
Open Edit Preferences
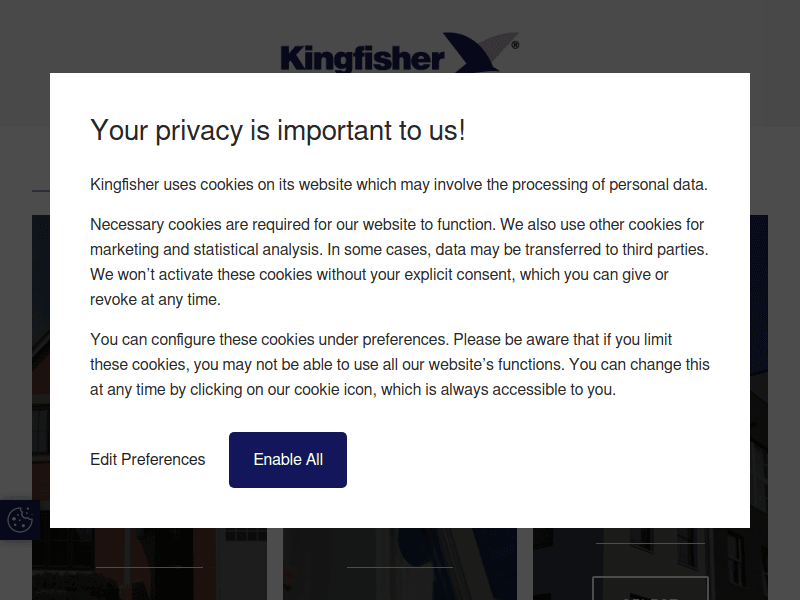pos(147,459)
